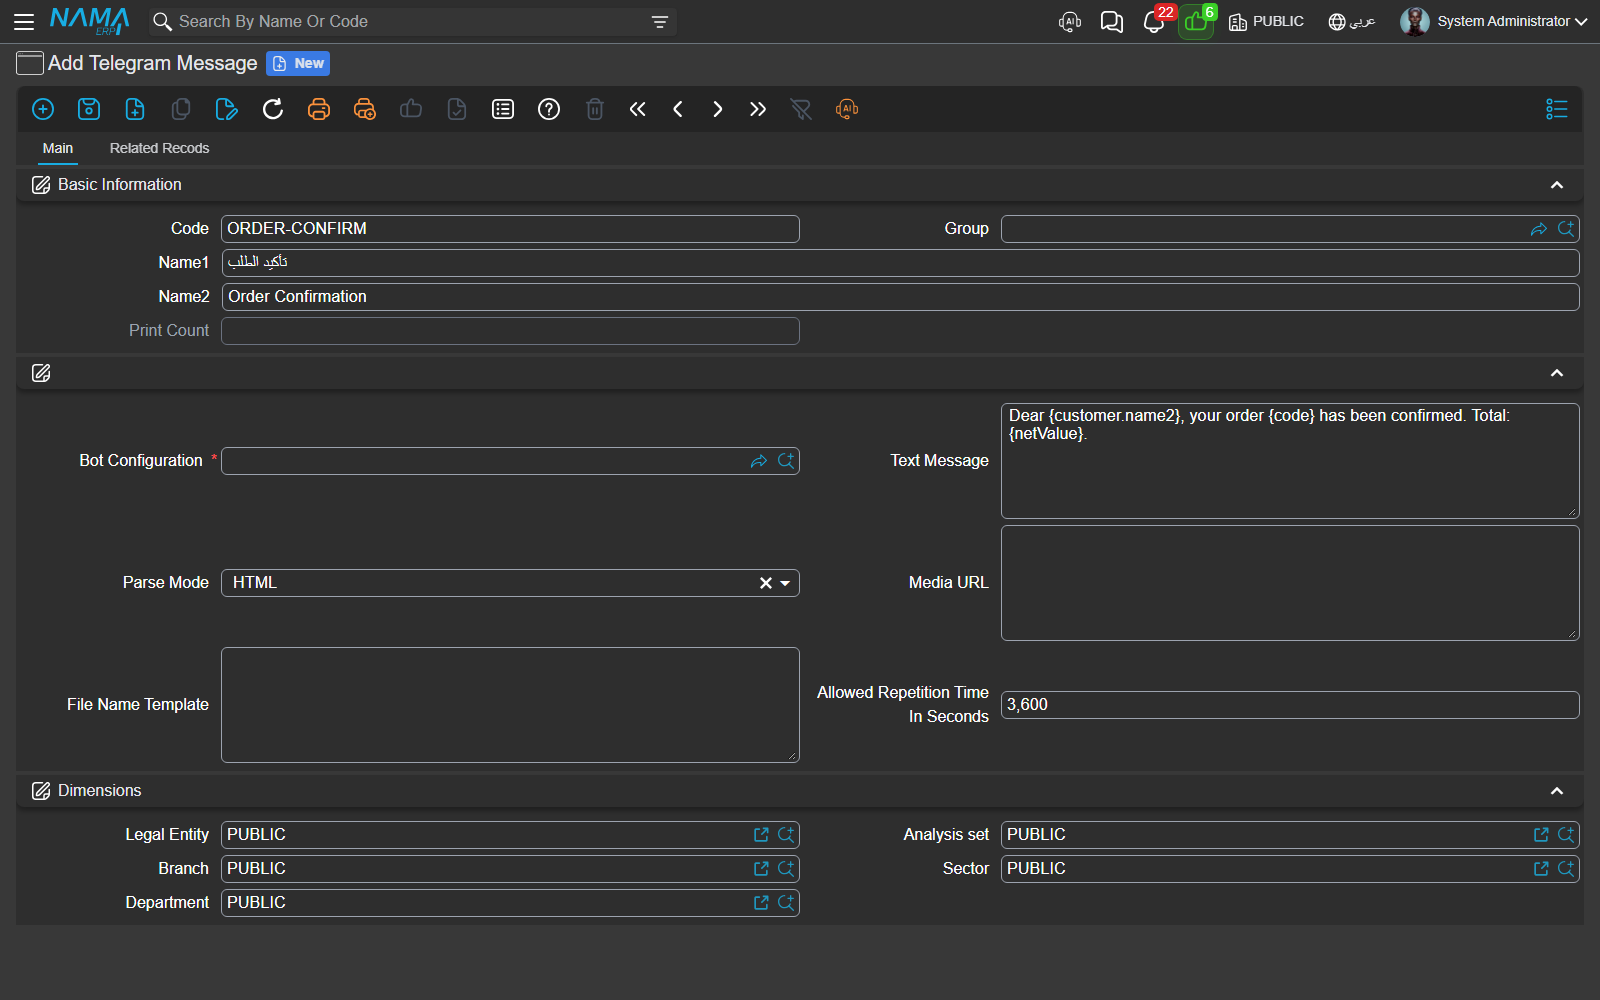Click the global search box
The width and height of the screenshot is (1600, 1000).
click(x=410, y=21)
